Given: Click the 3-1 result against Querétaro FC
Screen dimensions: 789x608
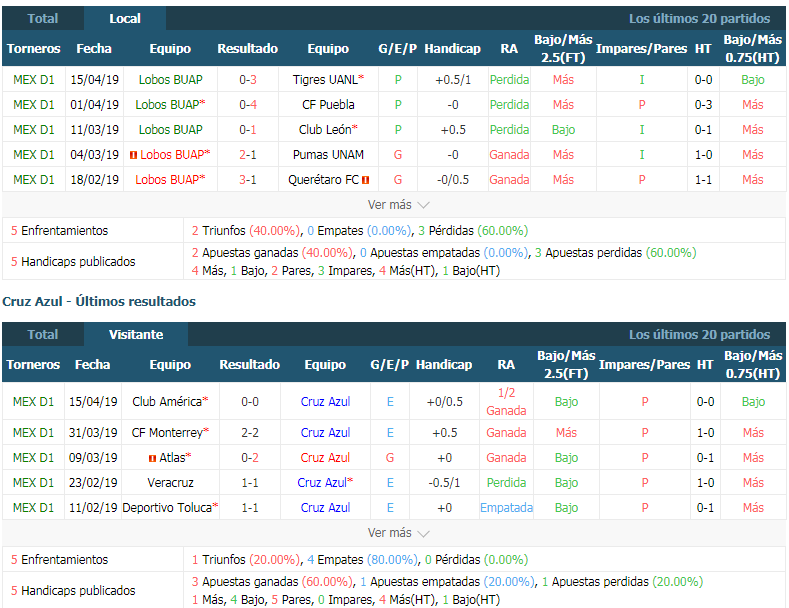Looking at the screenshot, I should 248,180.
